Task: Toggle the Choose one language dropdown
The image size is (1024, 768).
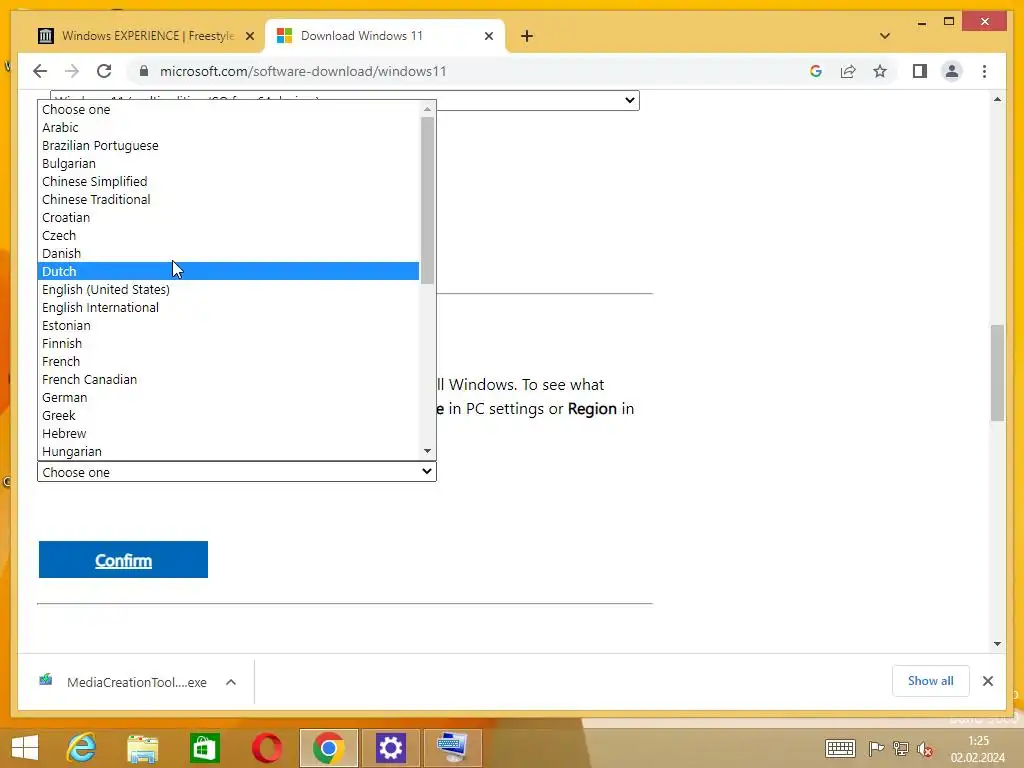Action: [x=236, y=472]
